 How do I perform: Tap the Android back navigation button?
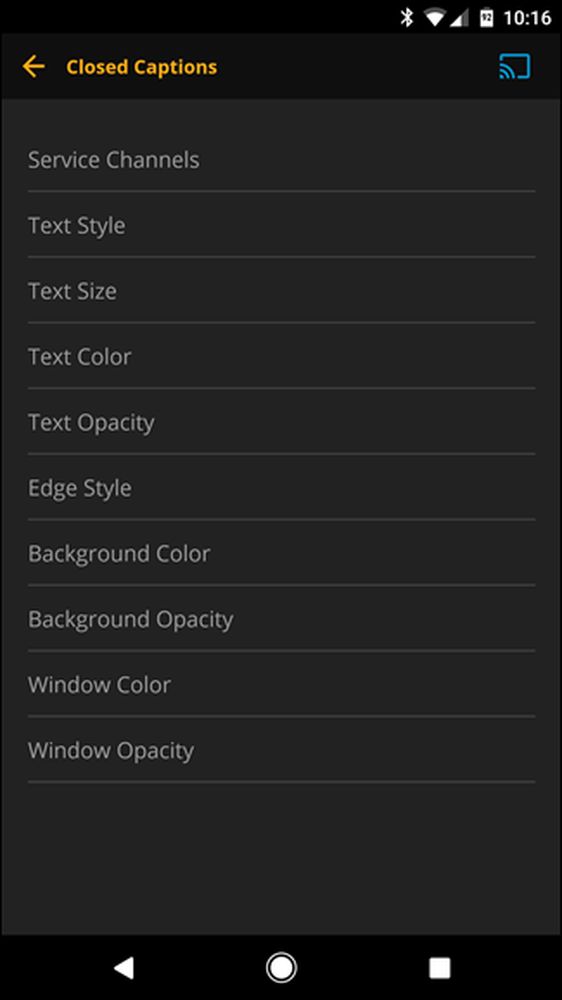tap(123, 967)
